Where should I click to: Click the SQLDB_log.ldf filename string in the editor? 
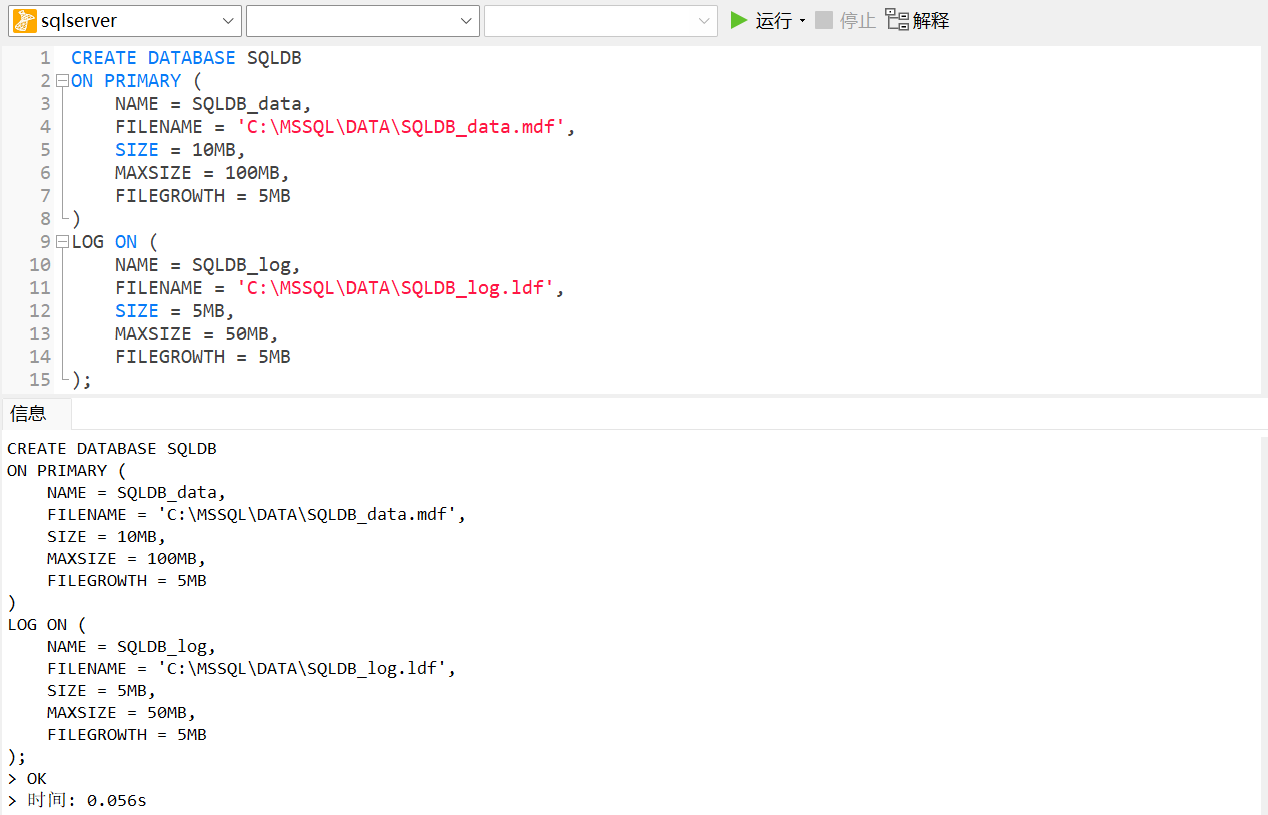tap(395, 288)
